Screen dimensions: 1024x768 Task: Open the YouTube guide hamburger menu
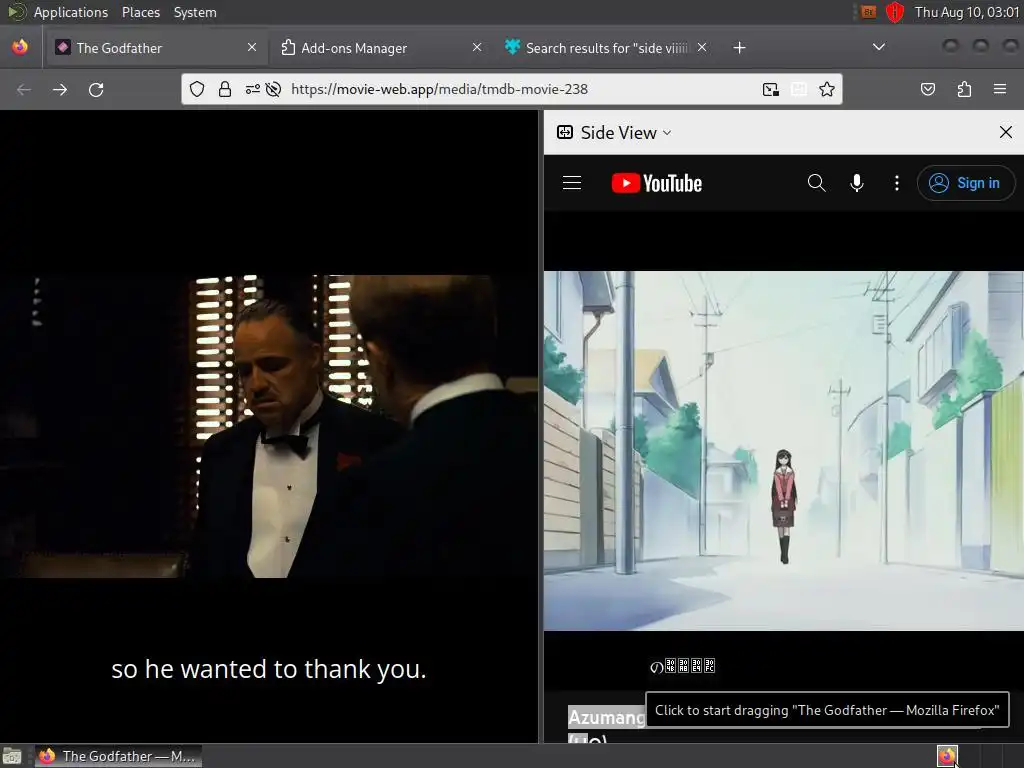pos(572,183)
